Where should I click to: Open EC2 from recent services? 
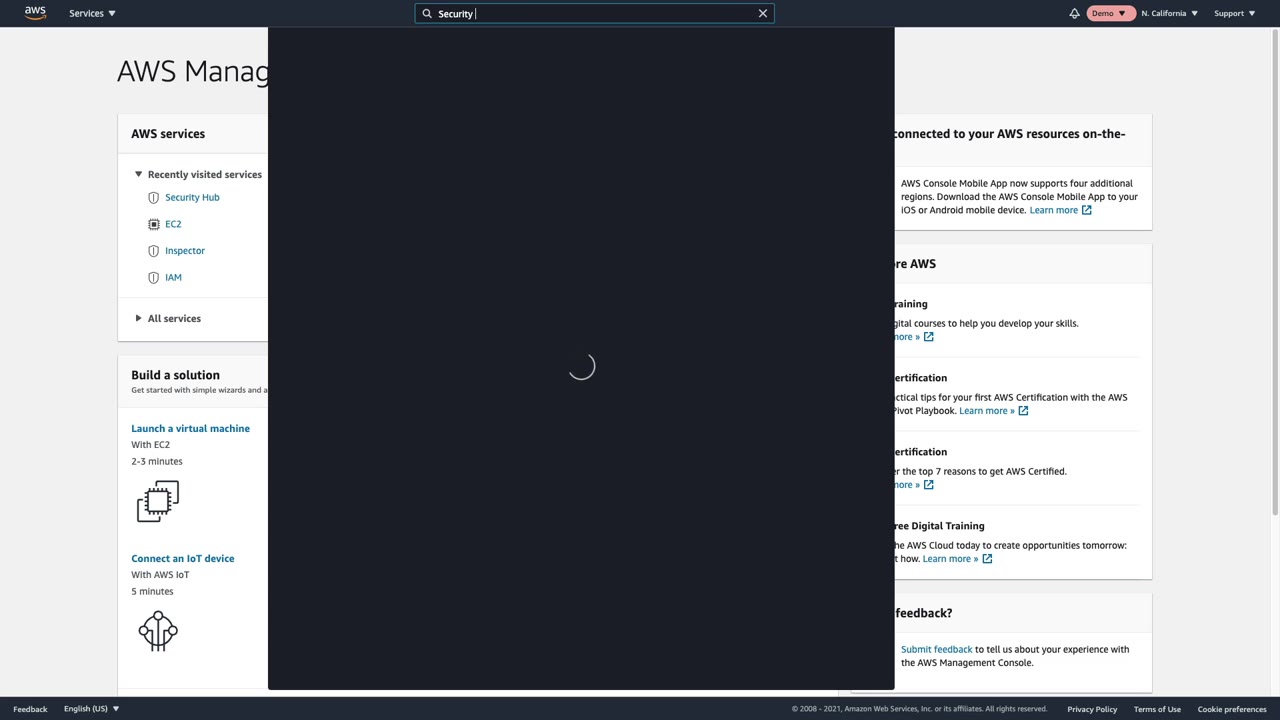pos(173,224)
